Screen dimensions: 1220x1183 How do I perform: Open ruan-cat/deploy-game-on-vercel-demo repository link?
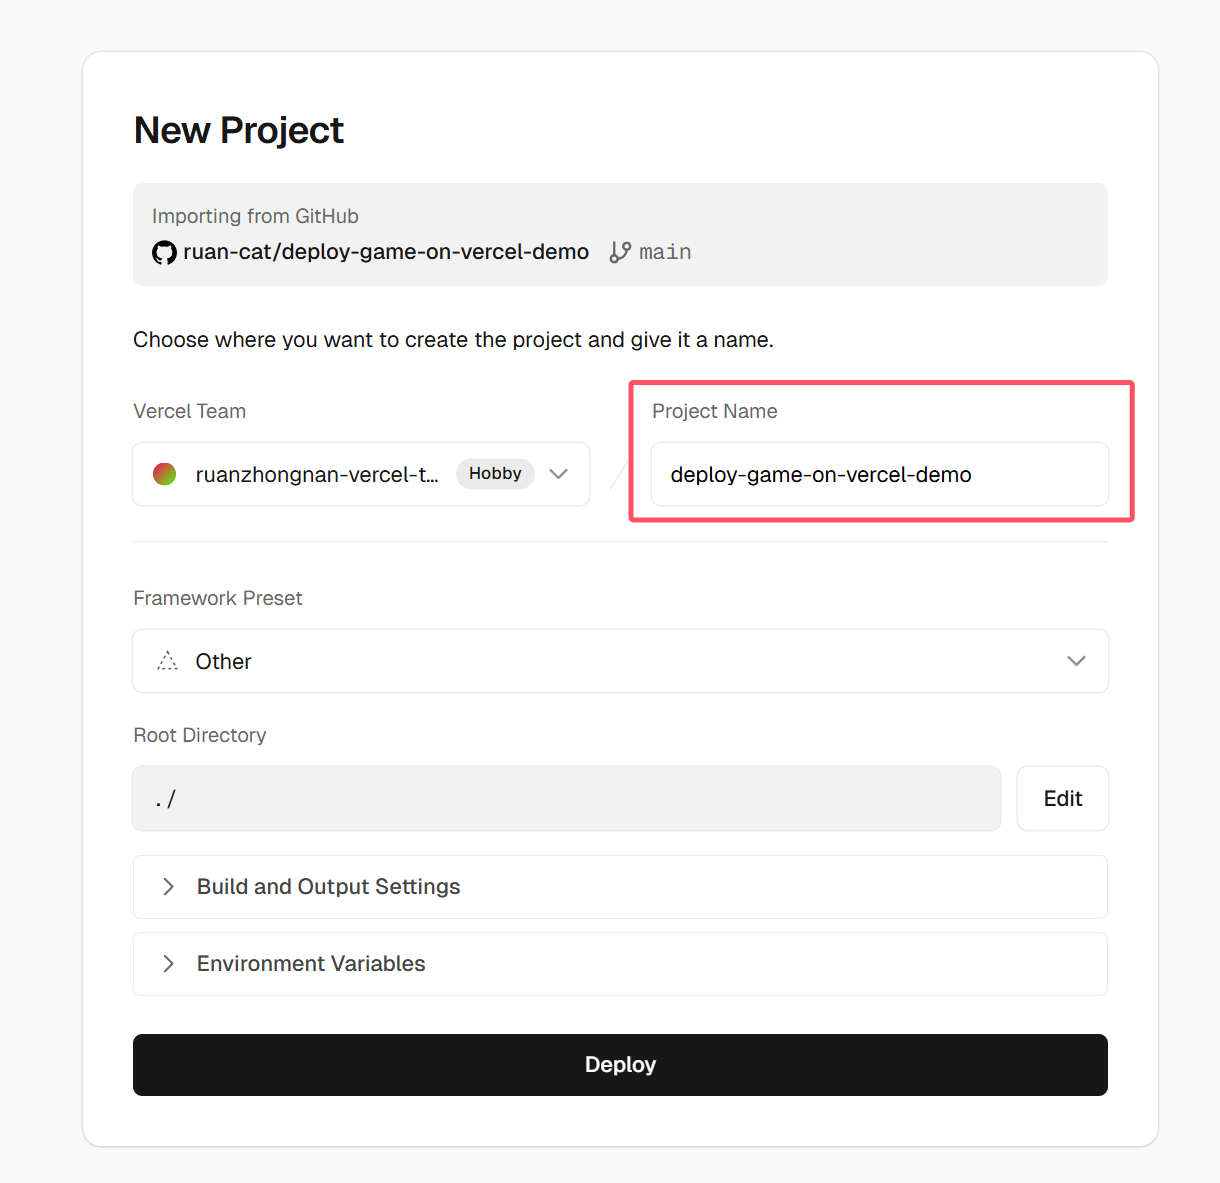click(386, 252)
